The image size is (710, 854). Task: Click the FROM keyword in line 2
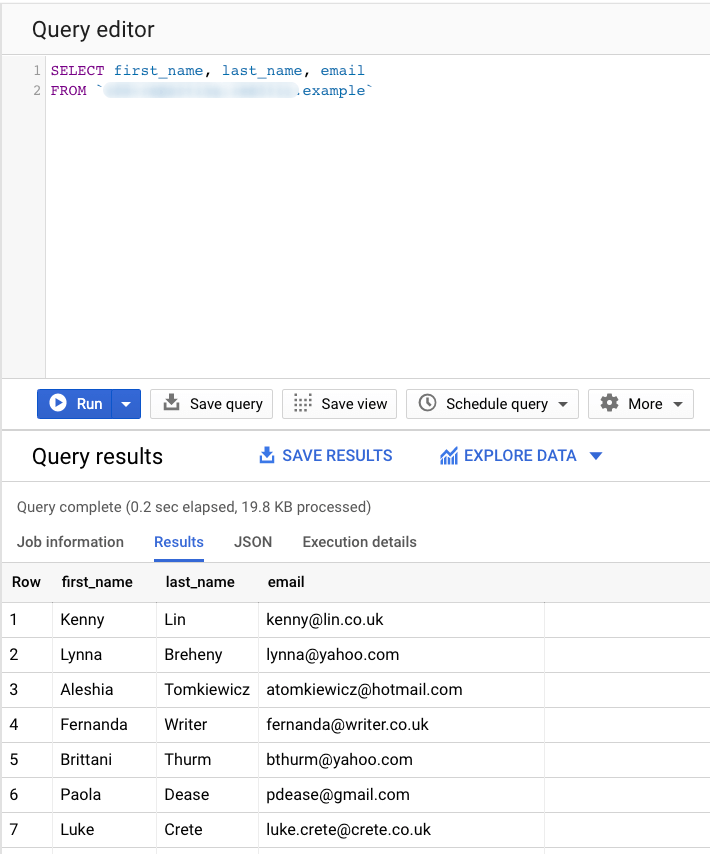(69, 90)
